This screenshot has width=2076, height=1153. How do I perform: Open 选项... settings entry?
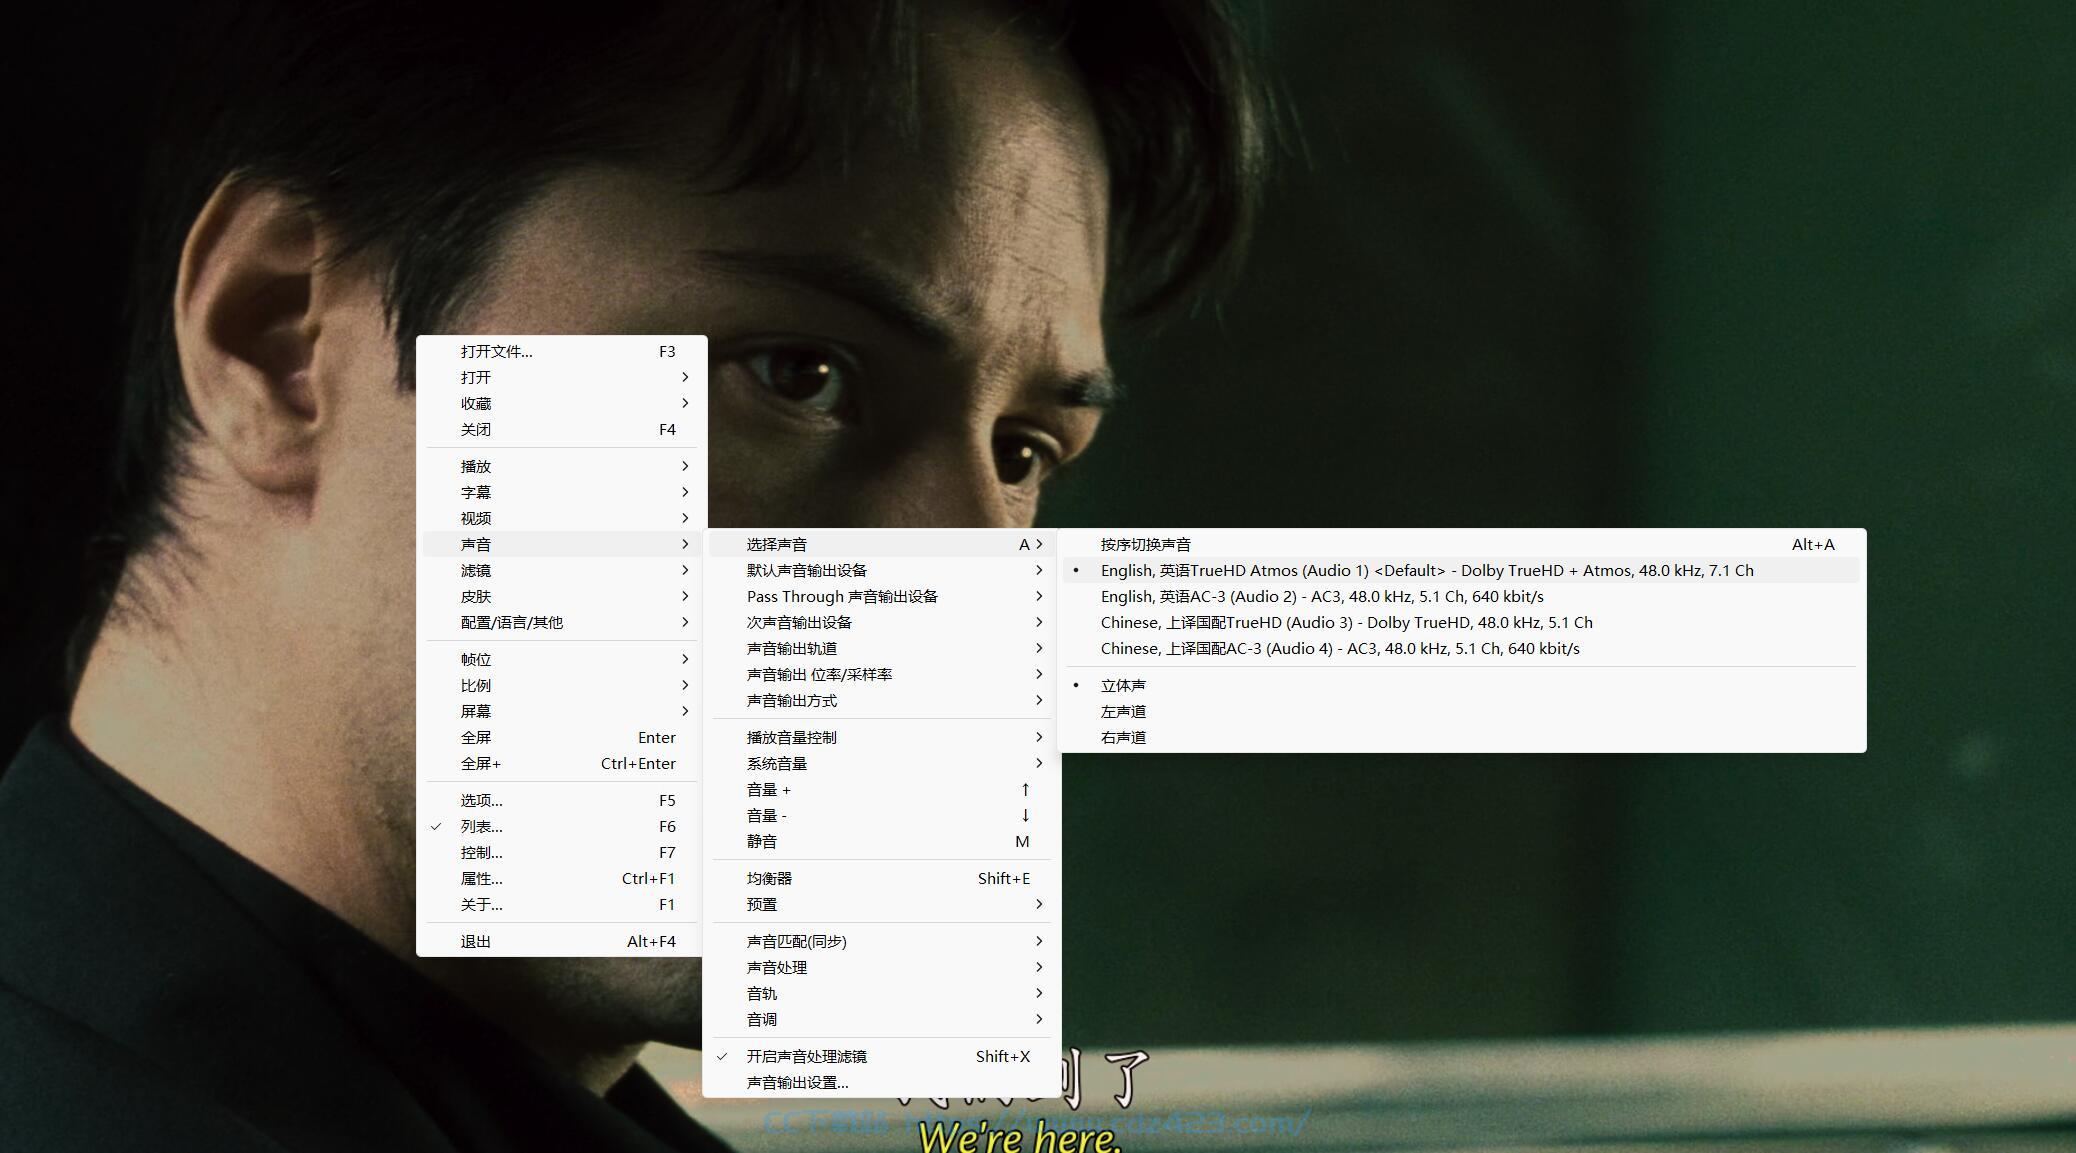click(x=562, y=800)
